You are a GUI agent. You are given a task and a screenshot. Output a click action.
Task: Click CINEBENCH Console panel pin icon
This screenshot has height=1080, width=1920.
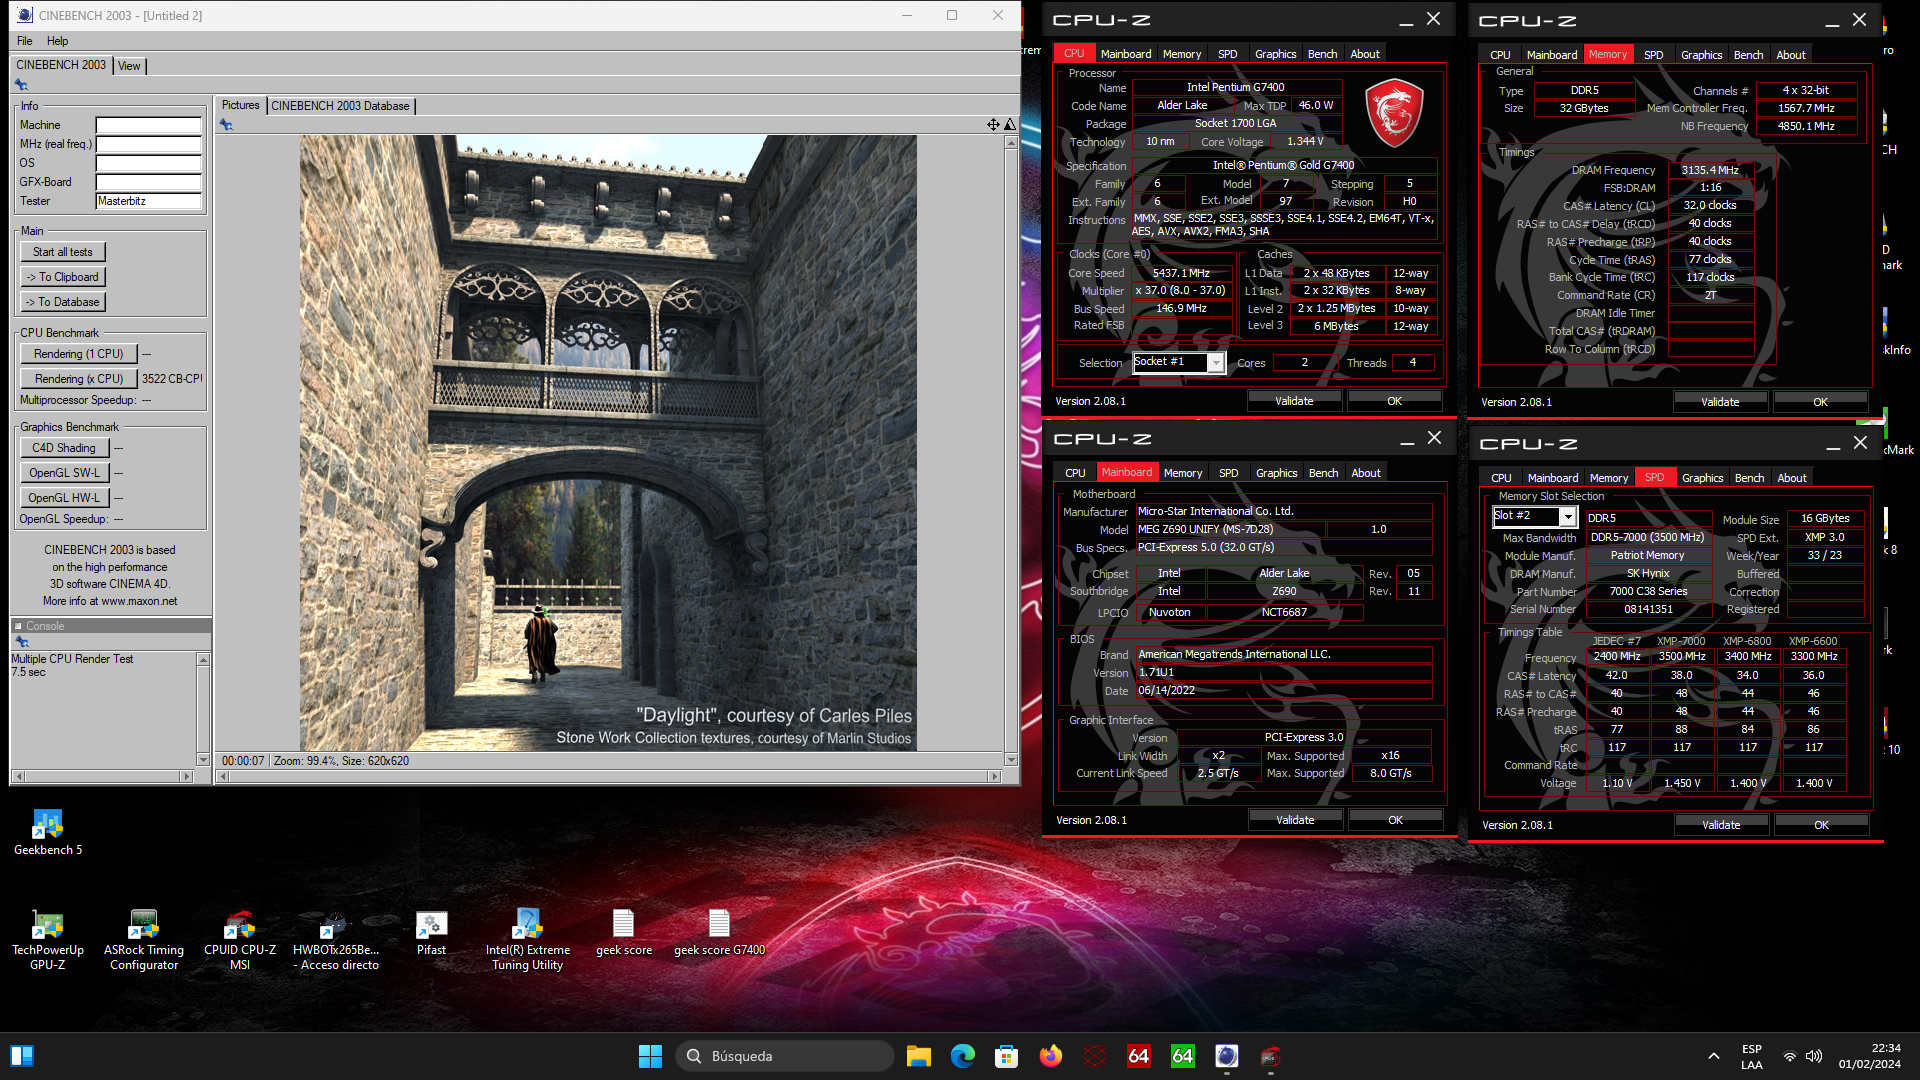tap(21, 641)
